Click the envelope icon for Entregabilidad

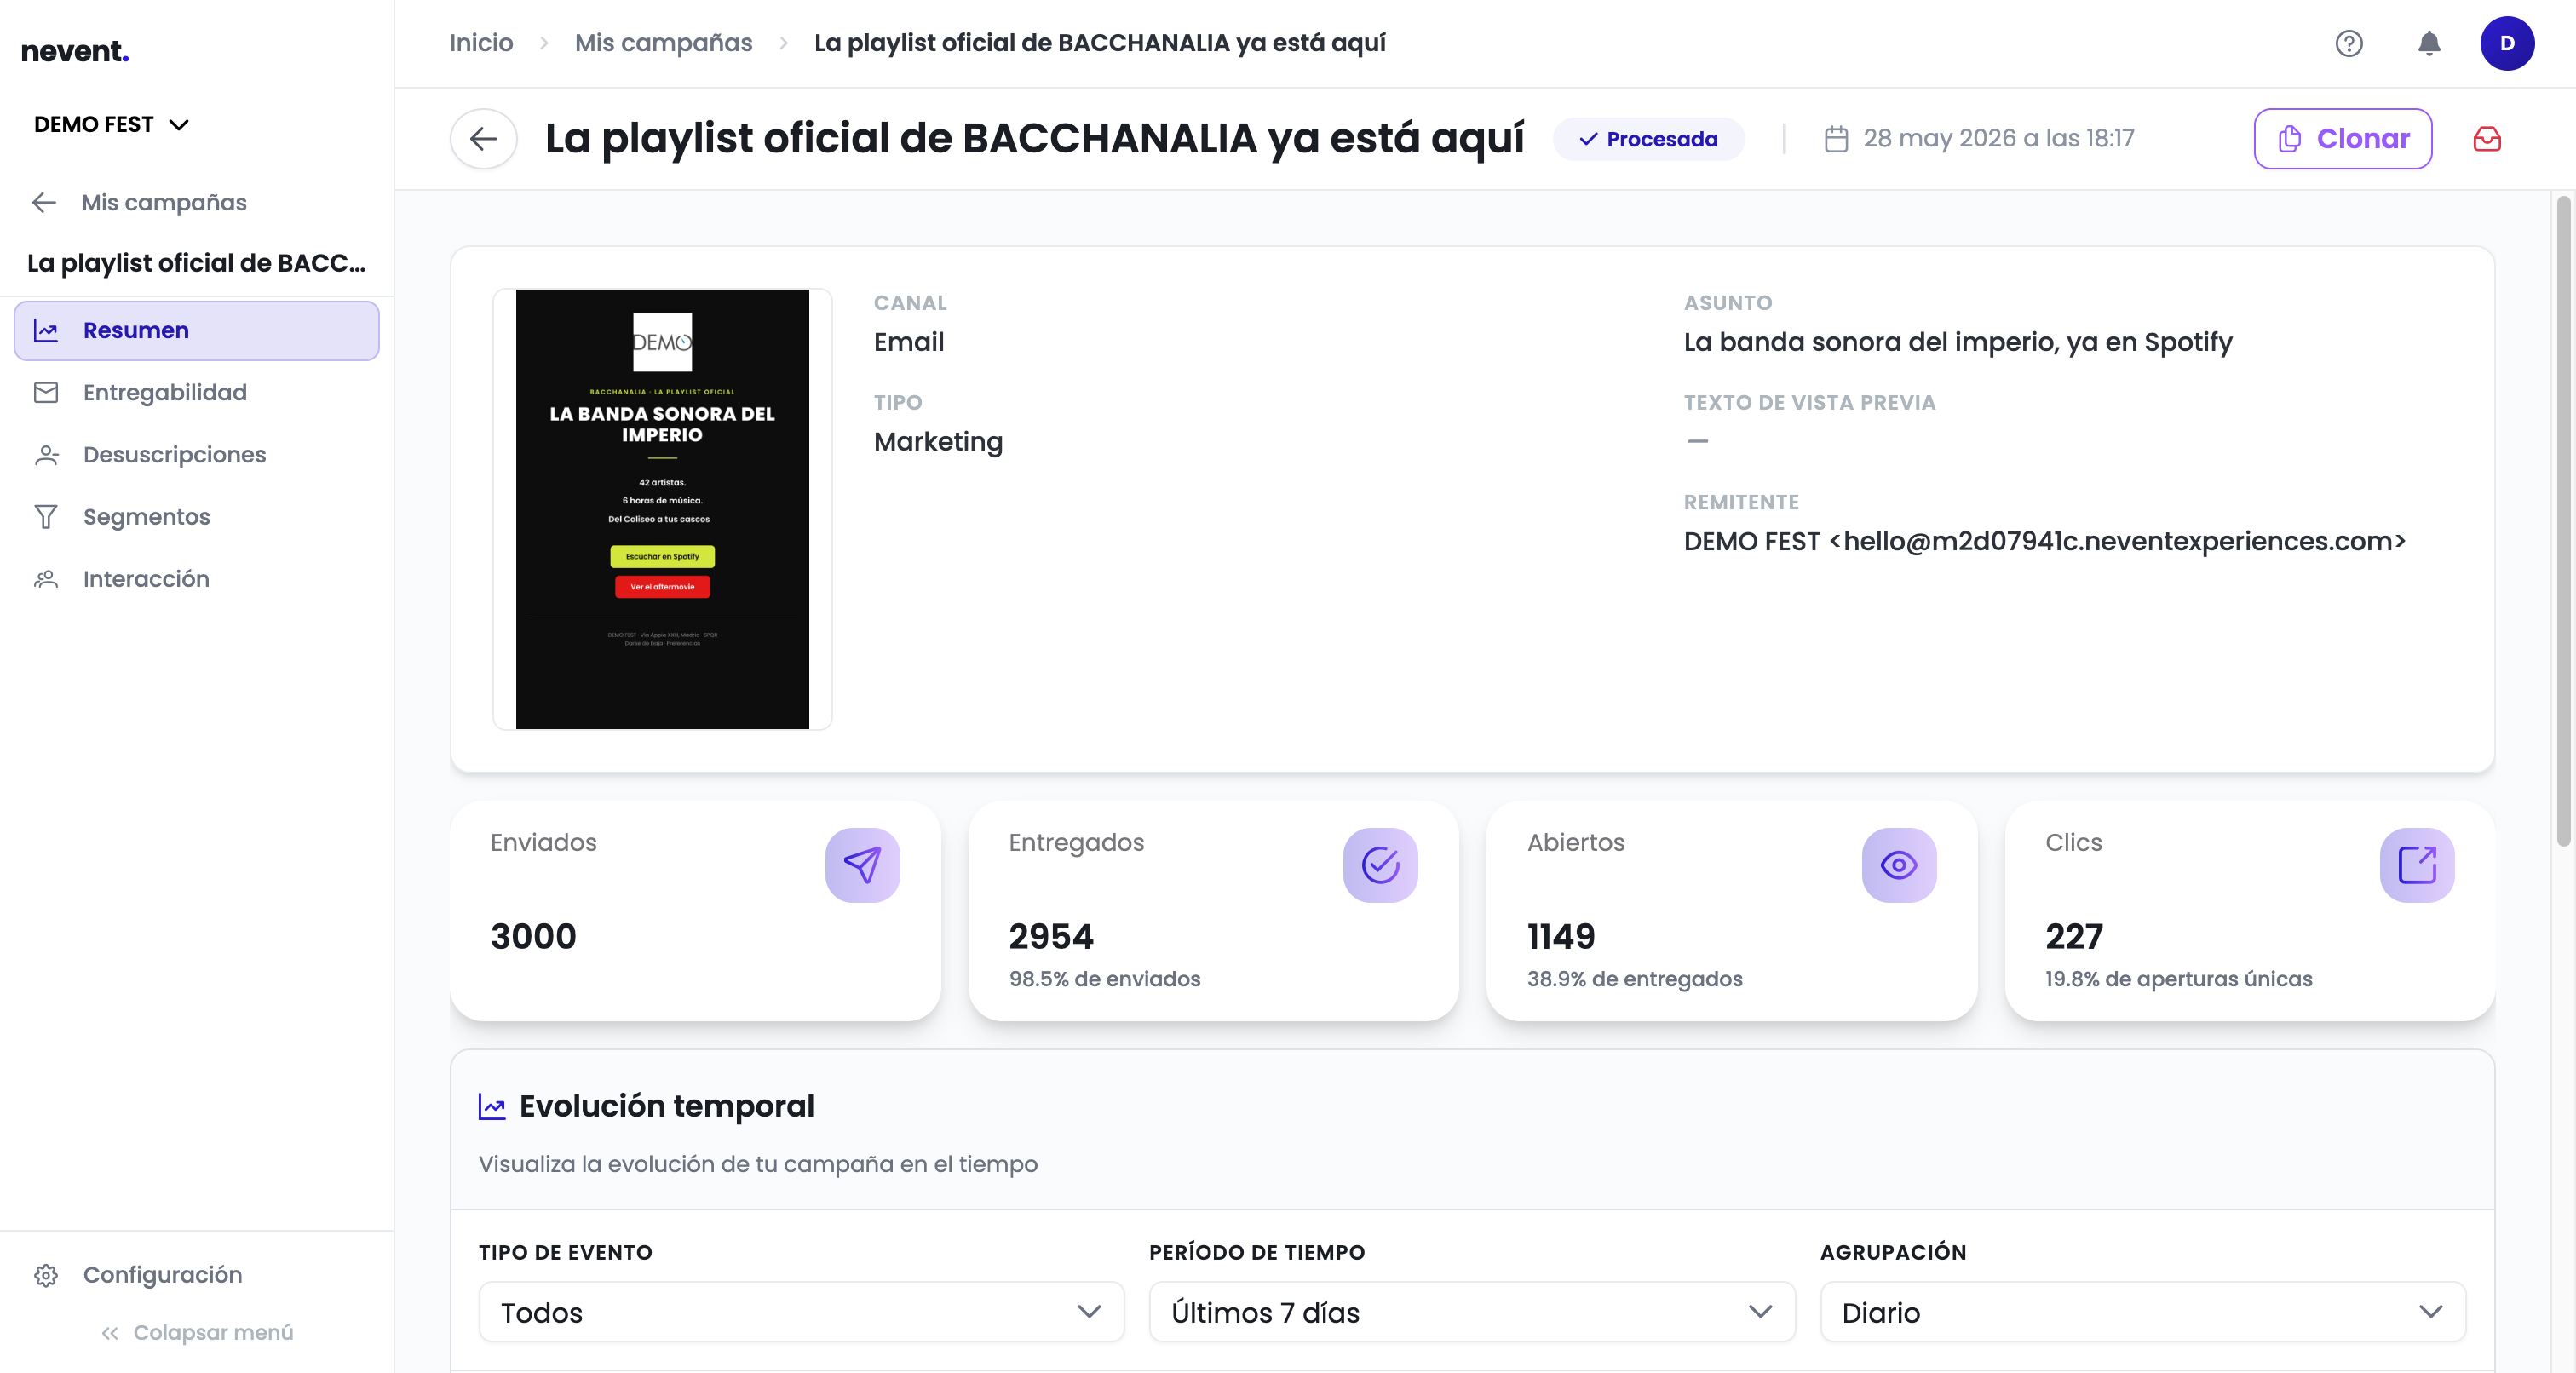(46, 392)
